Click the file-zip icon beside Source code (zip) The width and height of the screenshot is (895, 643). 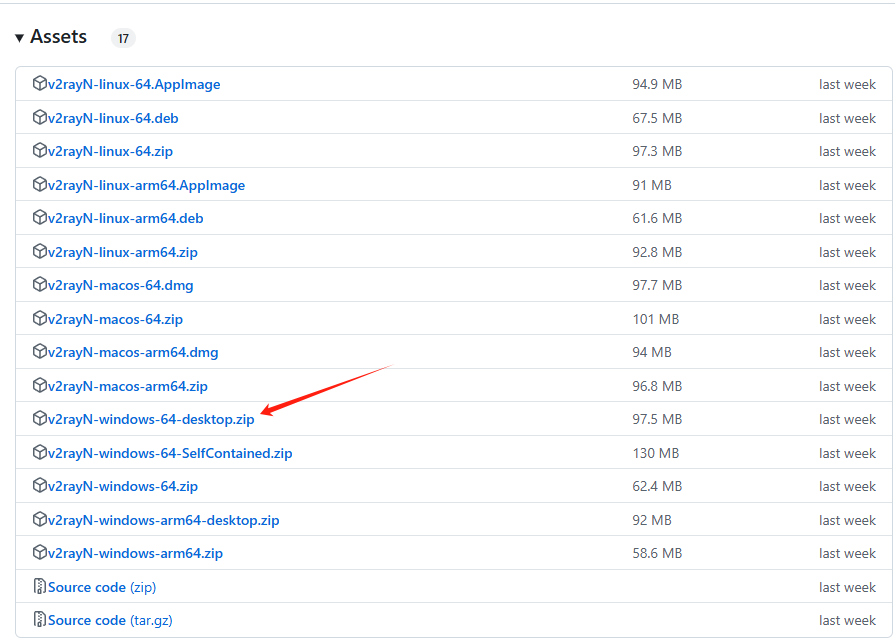tap(39, 586)
